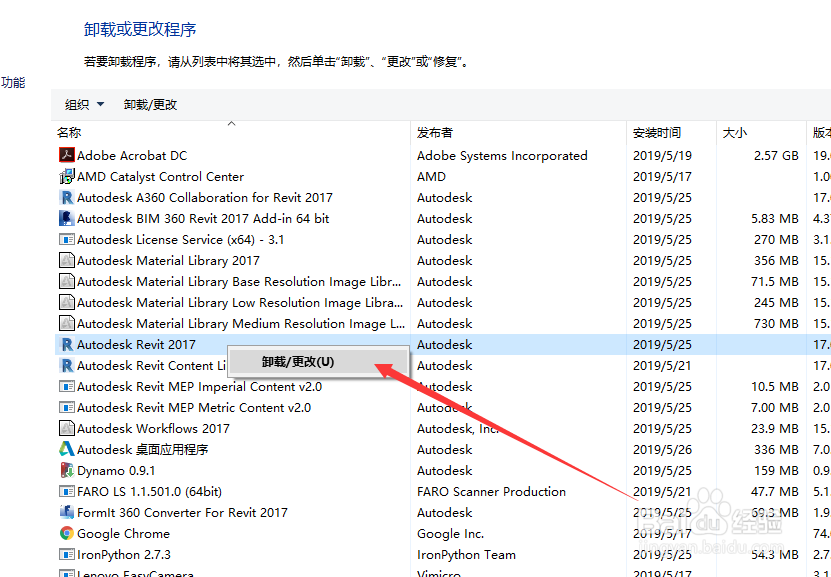
Task: Select Autodesk 桌面应用程序 entry
Action: (x=143, y=449)
